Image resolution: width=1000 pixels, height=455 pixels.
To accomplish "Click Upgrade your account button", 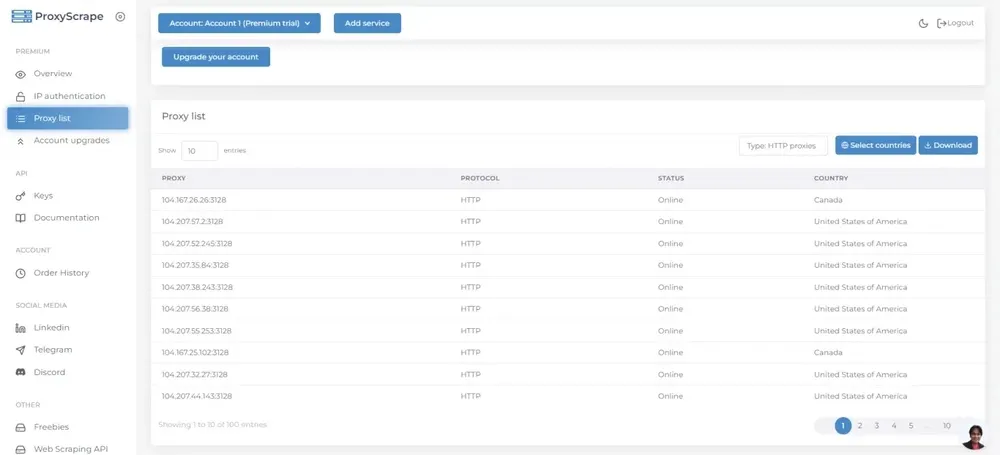I will 216,57.
